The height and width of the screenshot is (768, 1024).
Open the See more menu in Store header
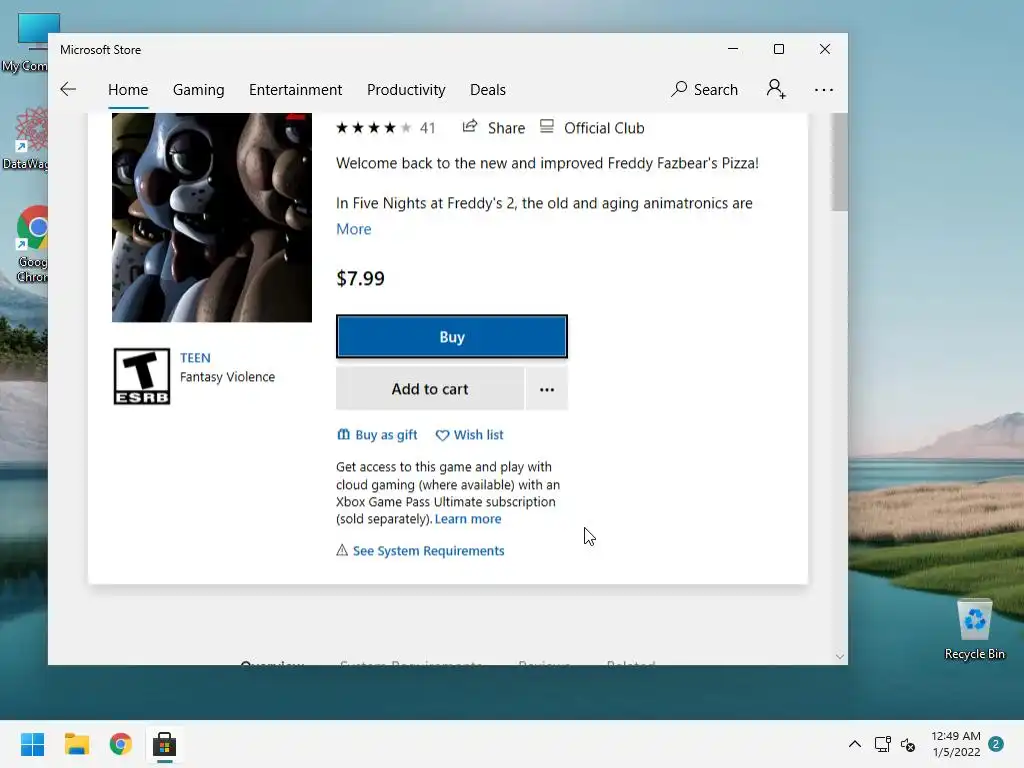point(824,90)
